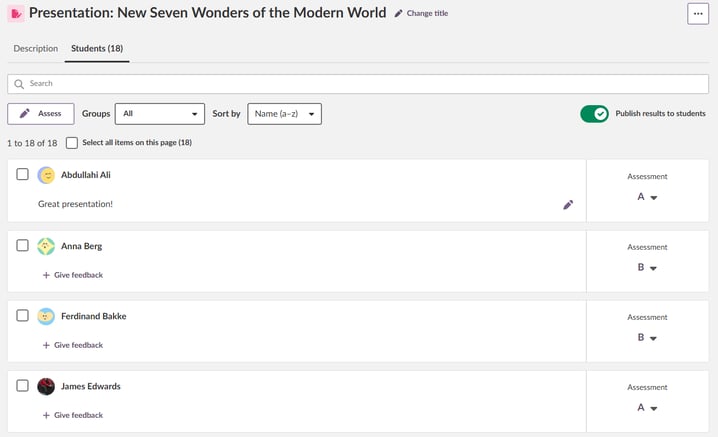The width and height of the screenshot is (718, 437).
Task: Open the three-dot more options menu
Action: click(698, 14)
